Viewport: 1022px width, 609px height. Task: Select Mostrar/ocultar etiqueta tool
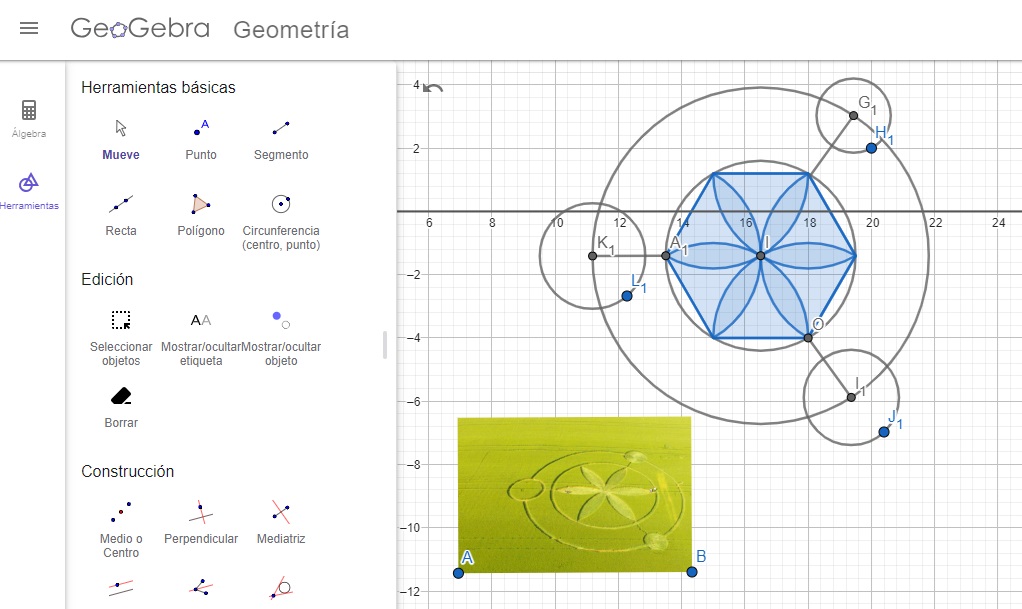click(201, 338)
